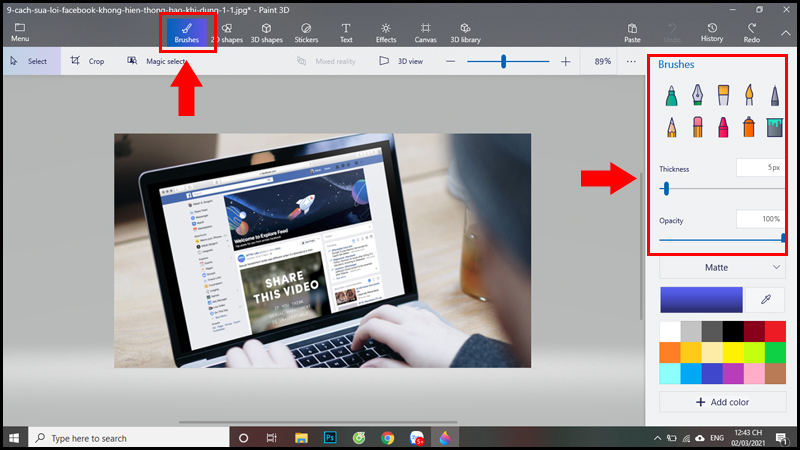Open the notification center icon
This screenshot has width=800, height=450.
tap(782, 438)
